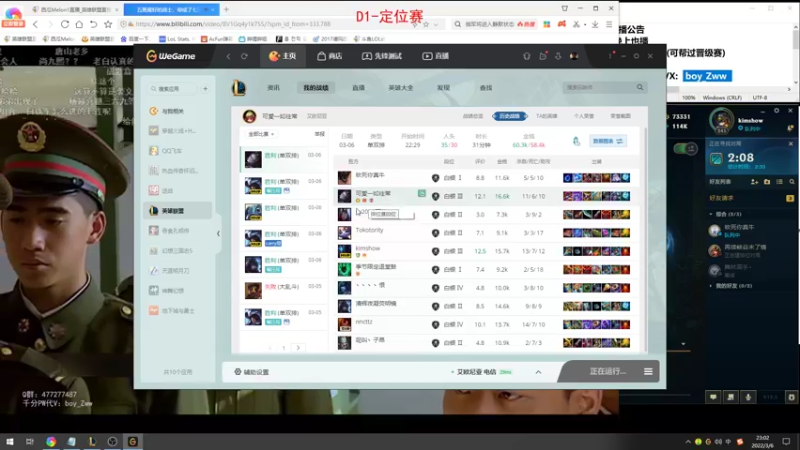The width and height of the screenshot is (800, 450).
Task: Click the friends list view options icon
Action: click(x=779, y=182)
